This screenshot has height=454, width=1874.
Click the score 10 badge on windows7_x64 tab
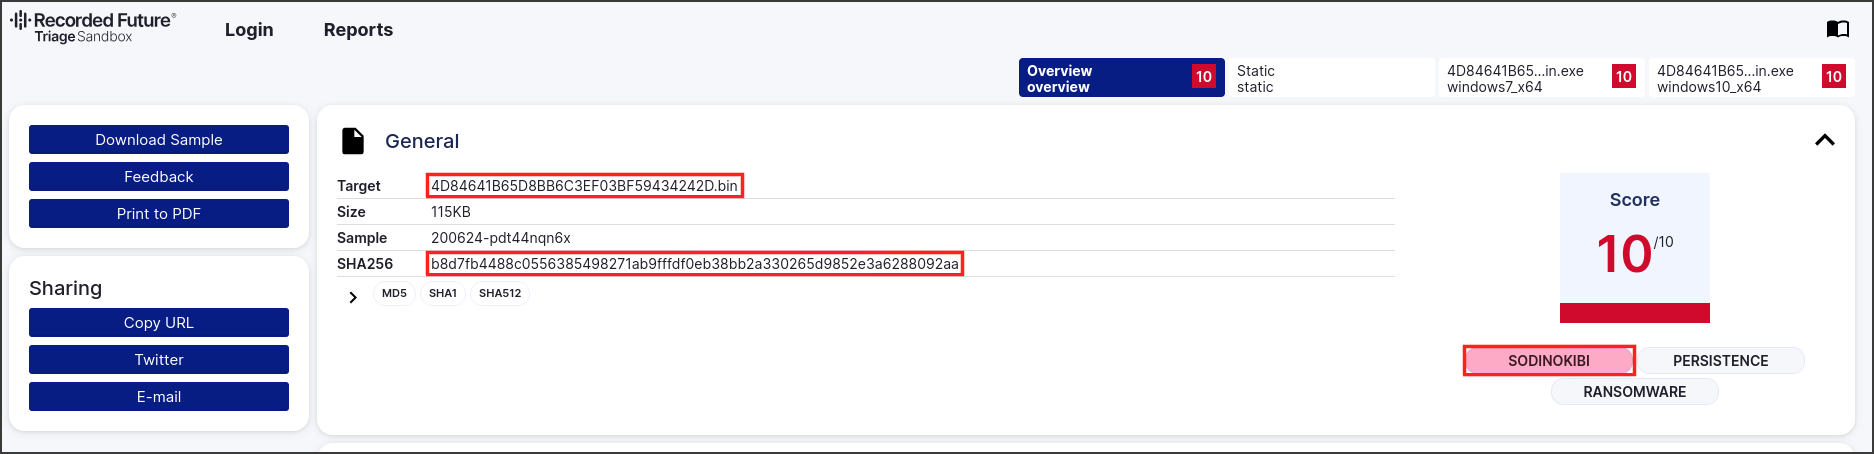tap(1624, 77)
